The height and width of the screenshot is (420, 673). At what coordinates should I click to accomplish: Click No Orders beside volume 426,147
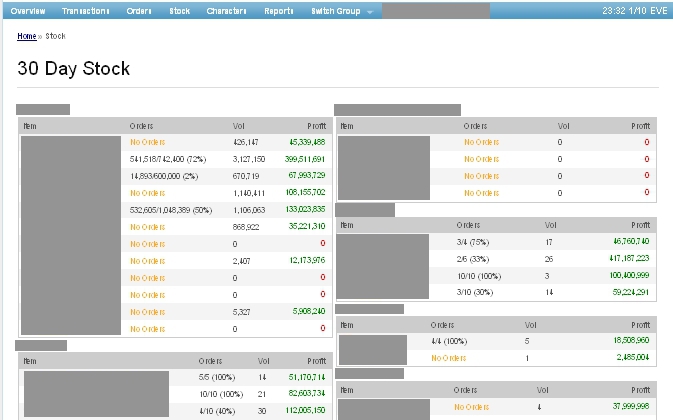(x=147, y=142)
